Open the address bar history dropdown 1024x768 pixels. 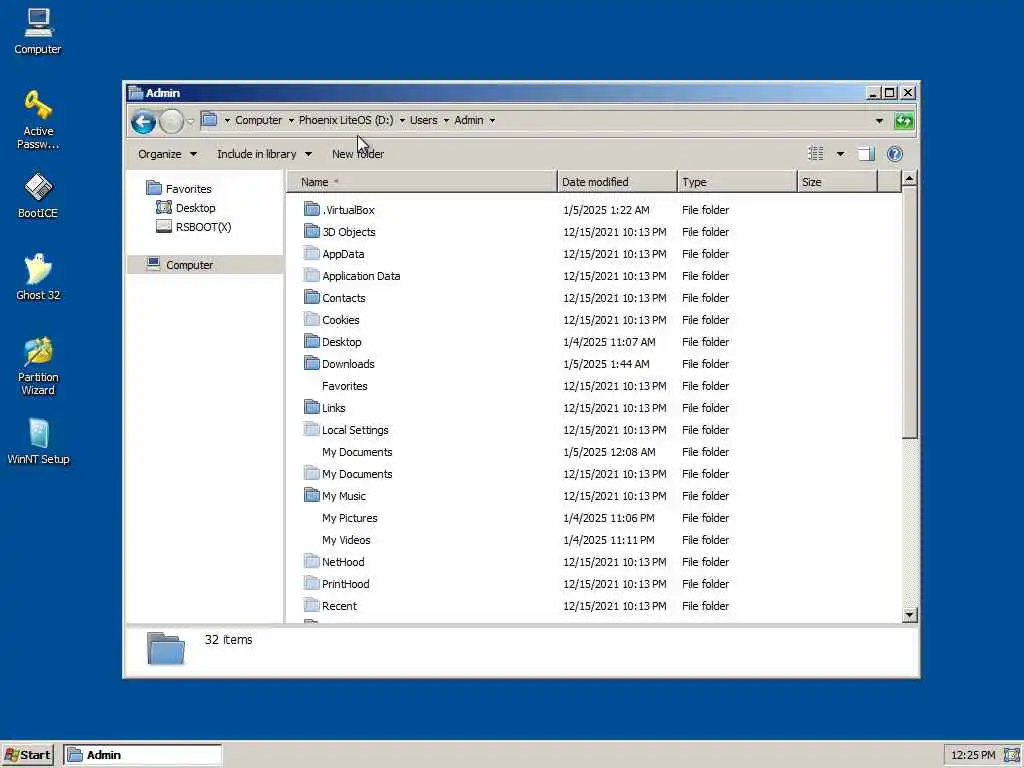coord(879,121)
